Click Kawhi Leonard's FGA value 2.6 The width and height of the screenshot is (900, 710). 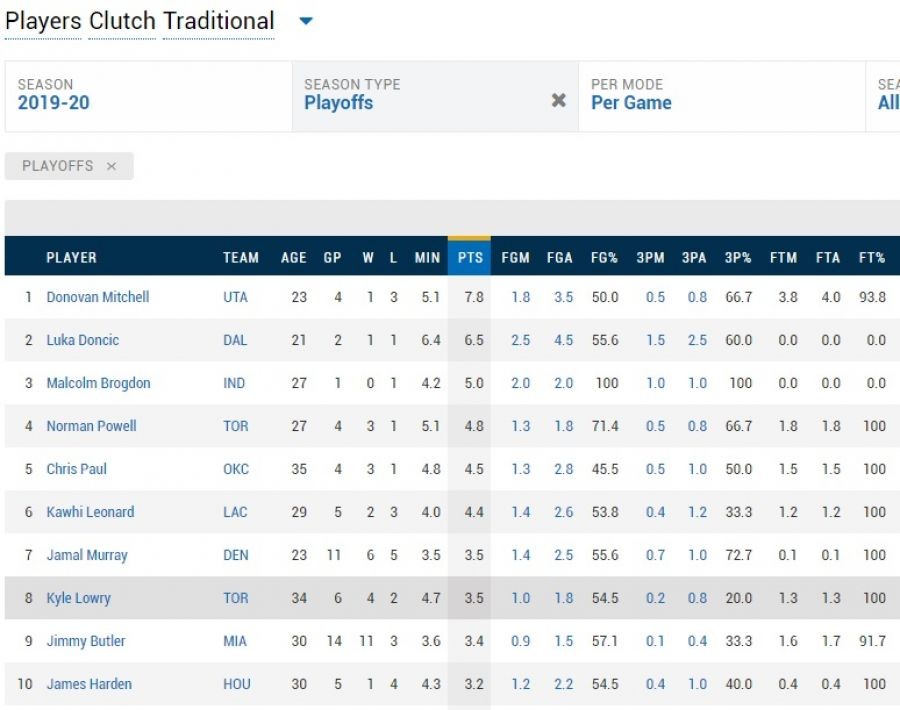[x=563, y=512]
